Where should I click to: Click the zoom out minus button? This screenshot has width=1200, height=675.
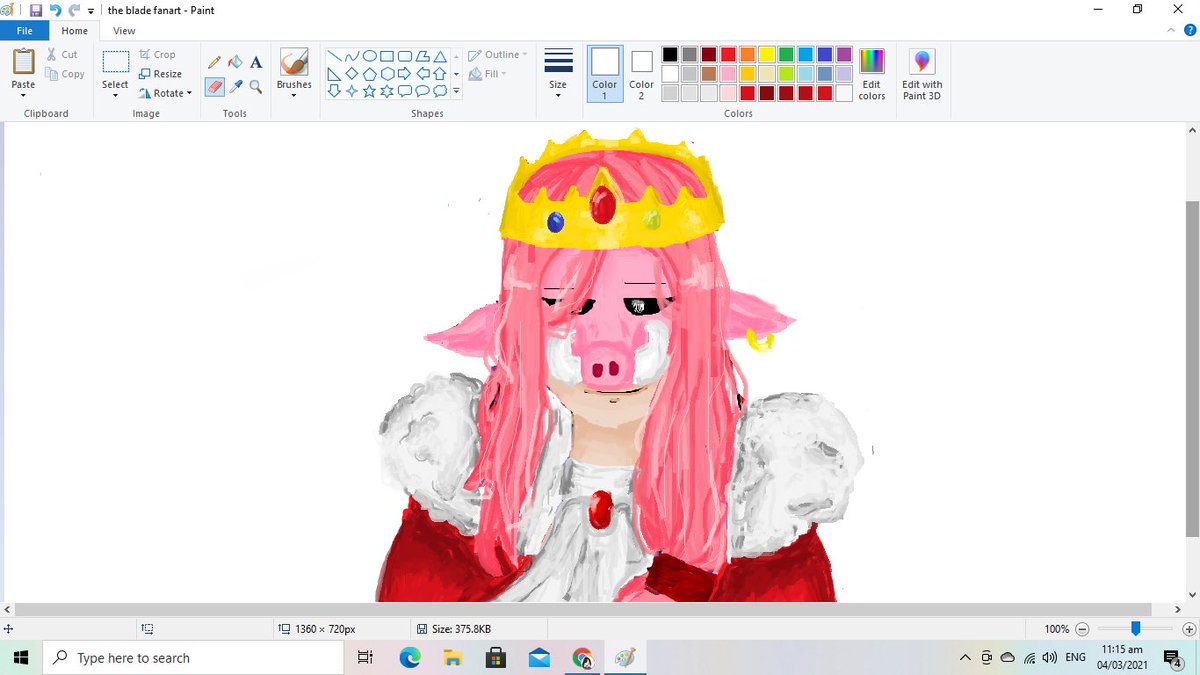[1083, 629]
